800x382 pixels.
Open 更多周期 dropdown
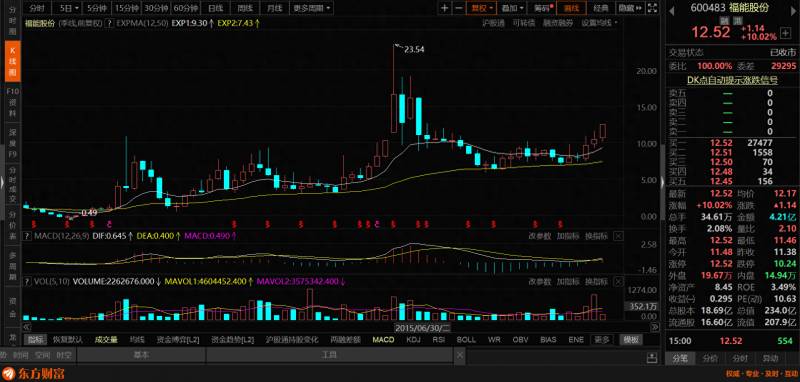[x=311, y=8]
